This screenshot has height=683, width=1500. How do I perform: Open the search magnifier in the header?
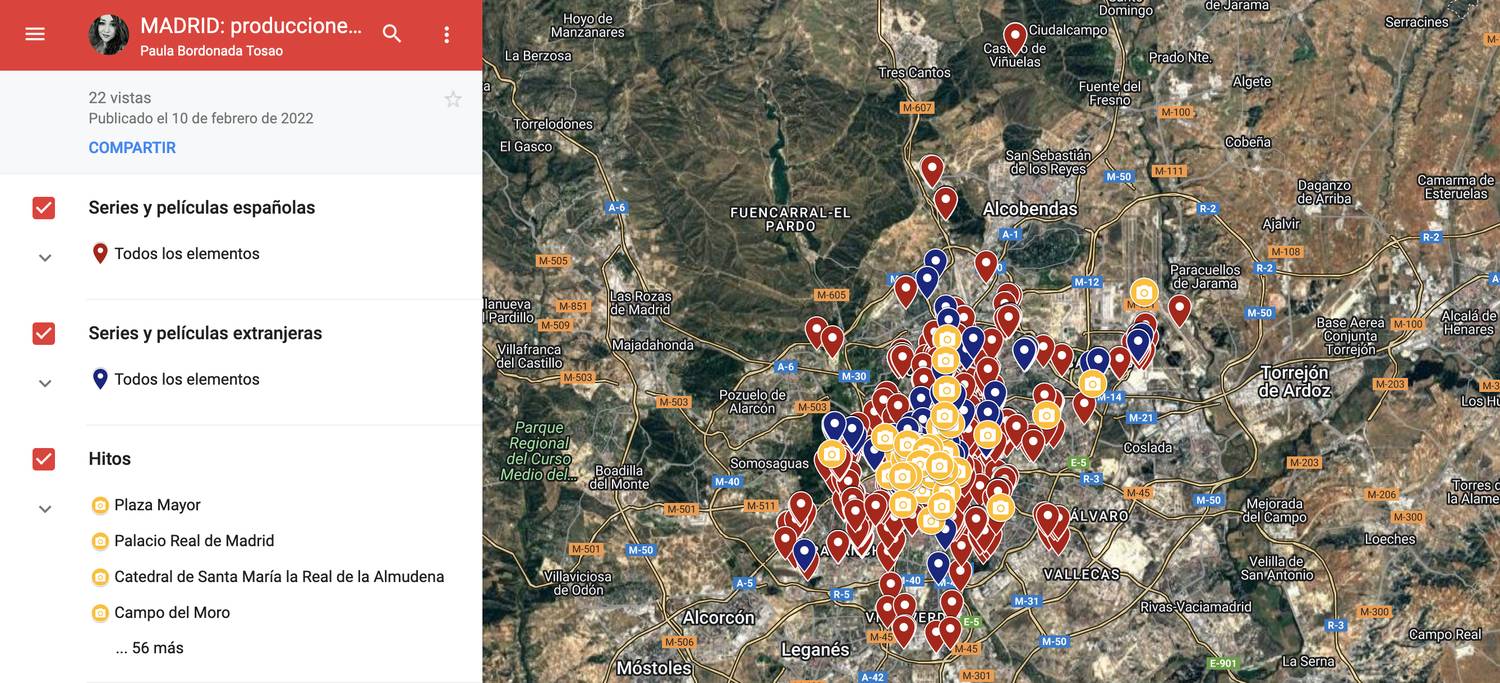(392, 34)
